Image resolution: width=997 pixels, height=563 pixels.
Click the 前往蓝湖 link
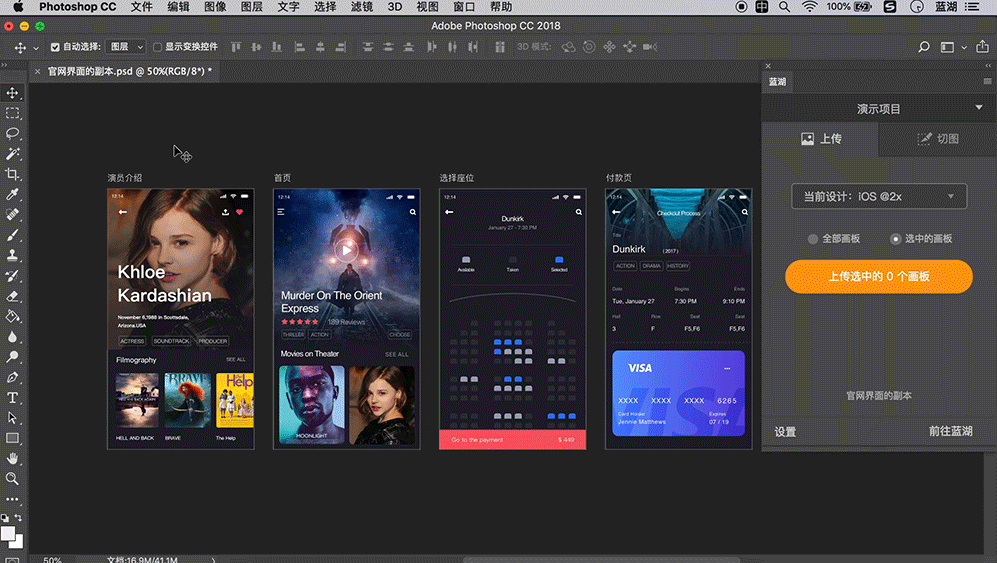click(949, 432)
